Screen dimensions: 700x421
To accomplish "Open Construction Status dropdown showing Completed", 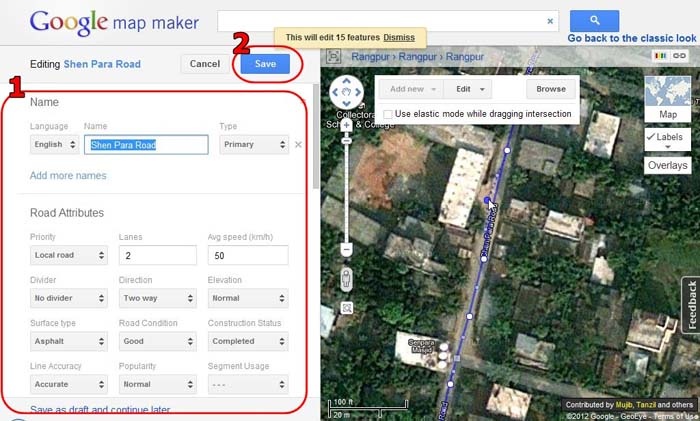I will click(x=248, y=342).
